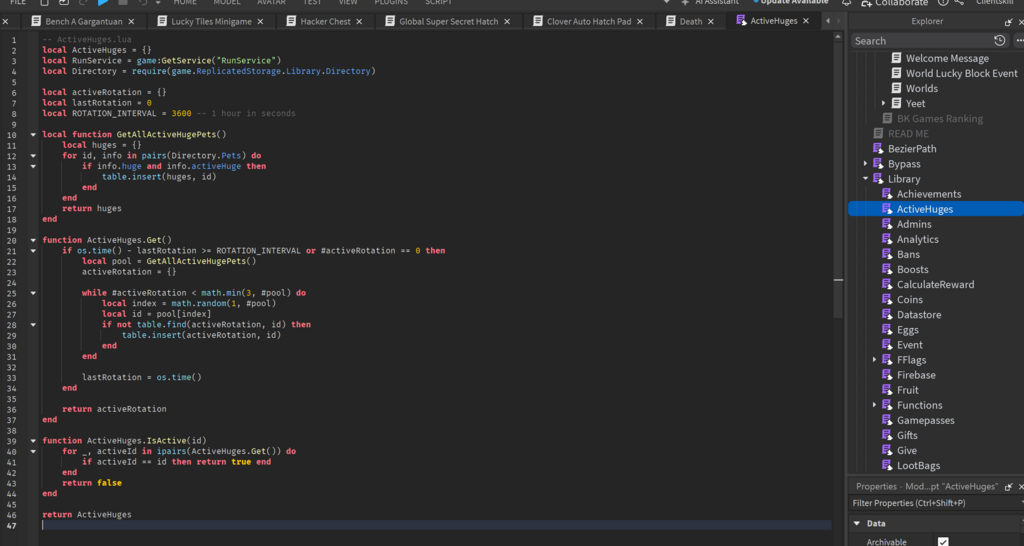Screen dimensions: 1024x546
Task: Click the Collaborate button
Action: coord(893,3)
